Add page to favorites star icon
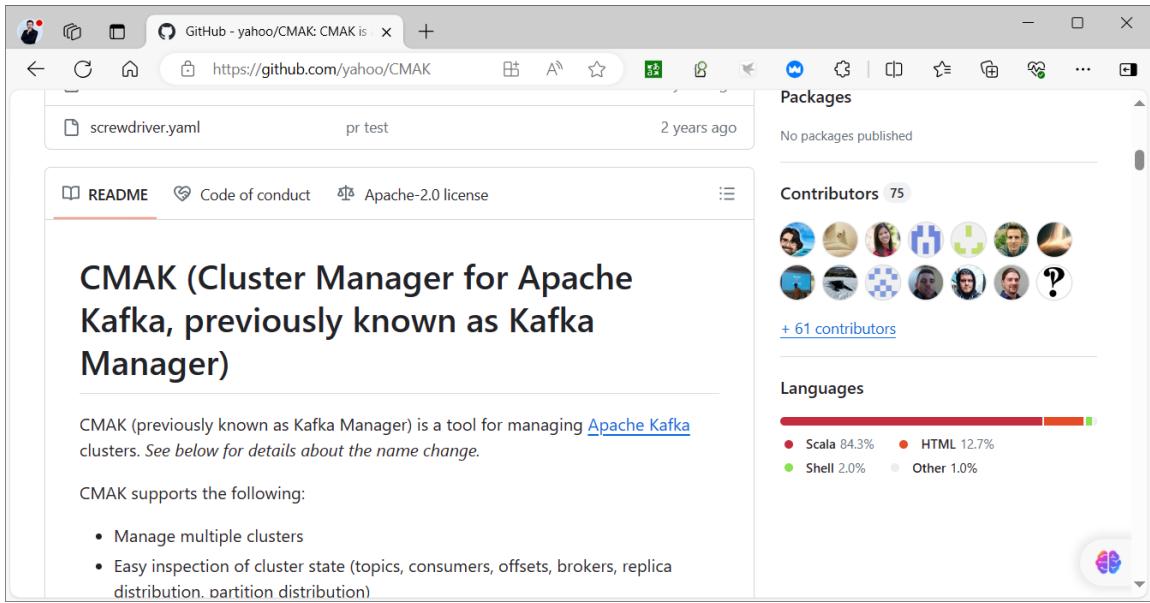Viewport: 1150px width, 603px height. (597, 69)
